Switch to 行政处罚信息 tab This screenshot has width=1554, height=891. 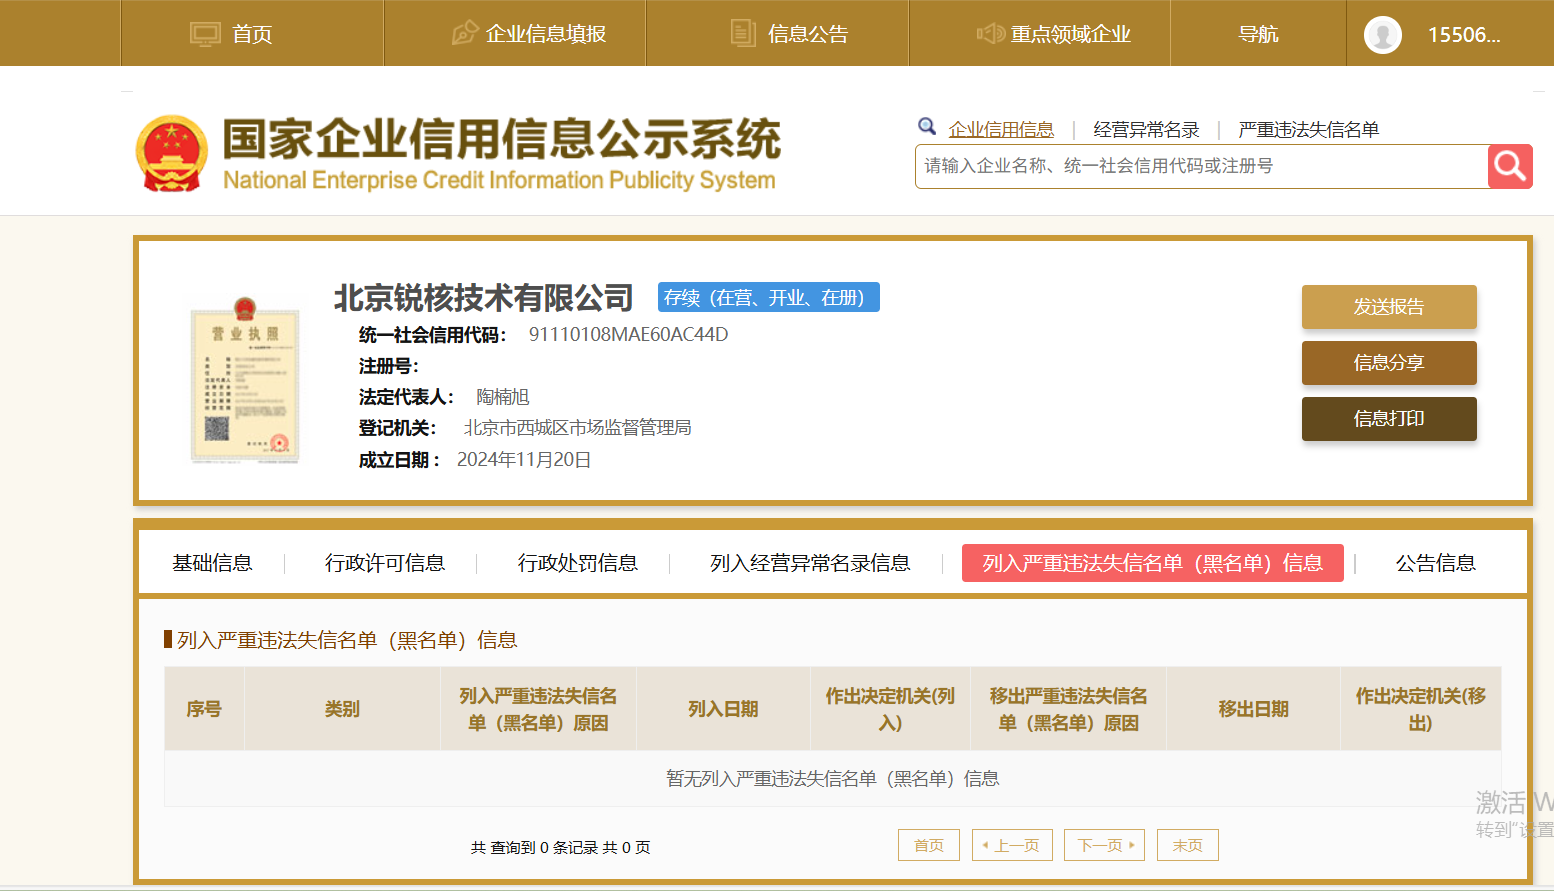[x=577, y=563]
